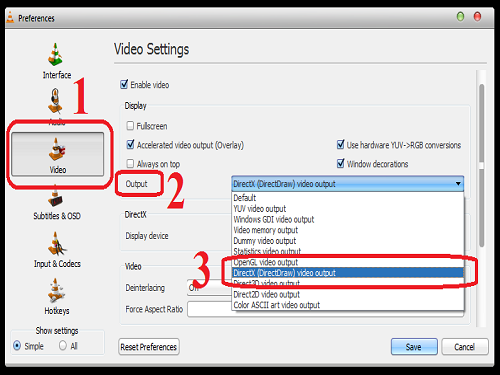Open the Input & Codecs category icon

click(56, 244)
